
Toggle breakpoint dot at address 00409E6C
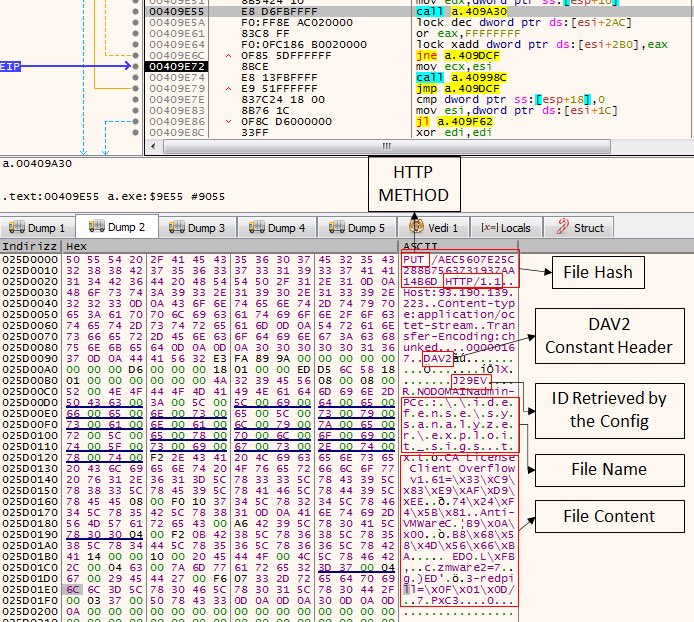click(x=135, y=55)
